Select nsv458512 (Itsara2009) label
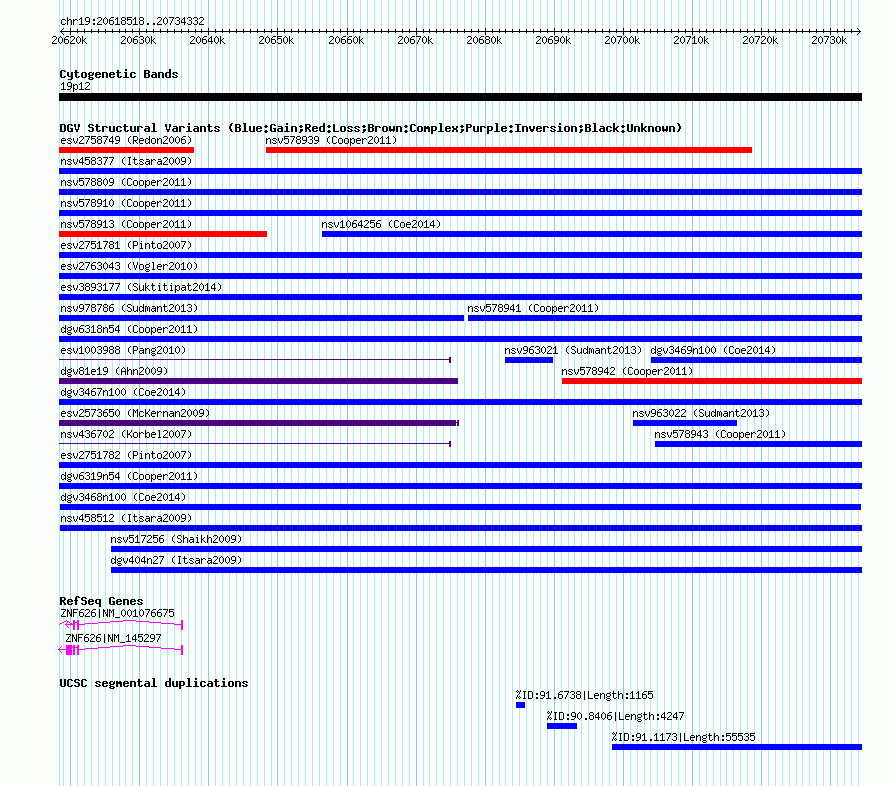 tap(126, 518)
